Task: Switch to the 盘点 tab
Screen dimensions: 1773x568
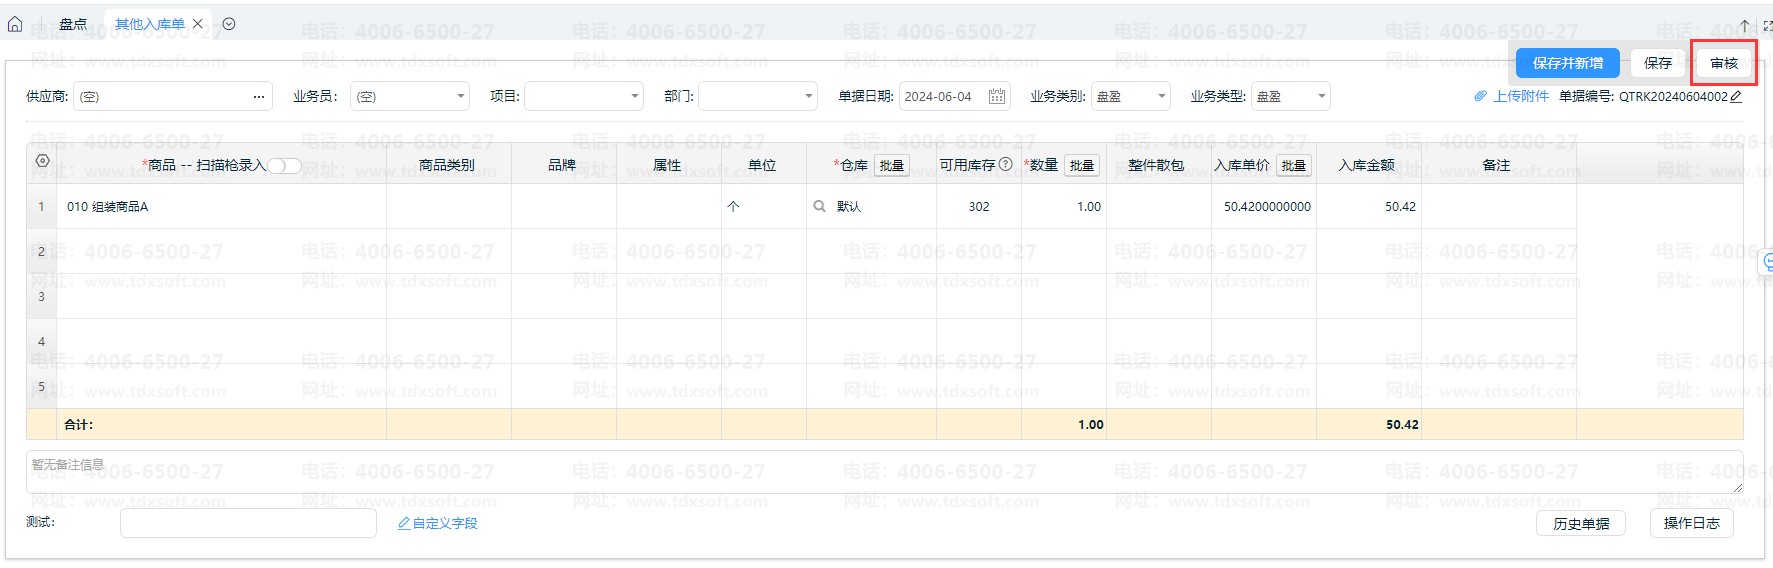Action: [73, 24]
